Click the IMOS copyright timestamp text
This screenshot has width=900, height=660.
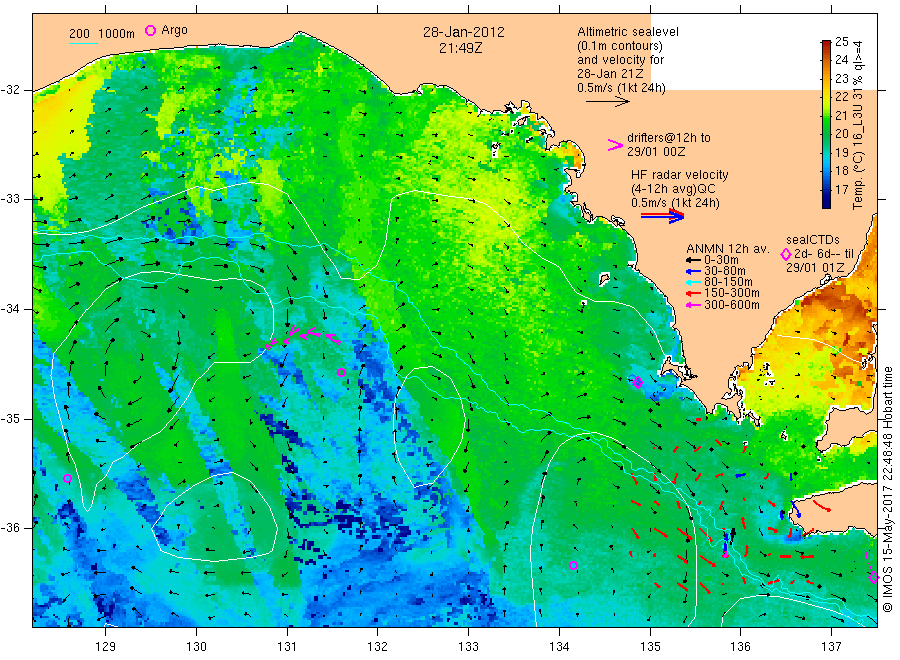point(888,489)
